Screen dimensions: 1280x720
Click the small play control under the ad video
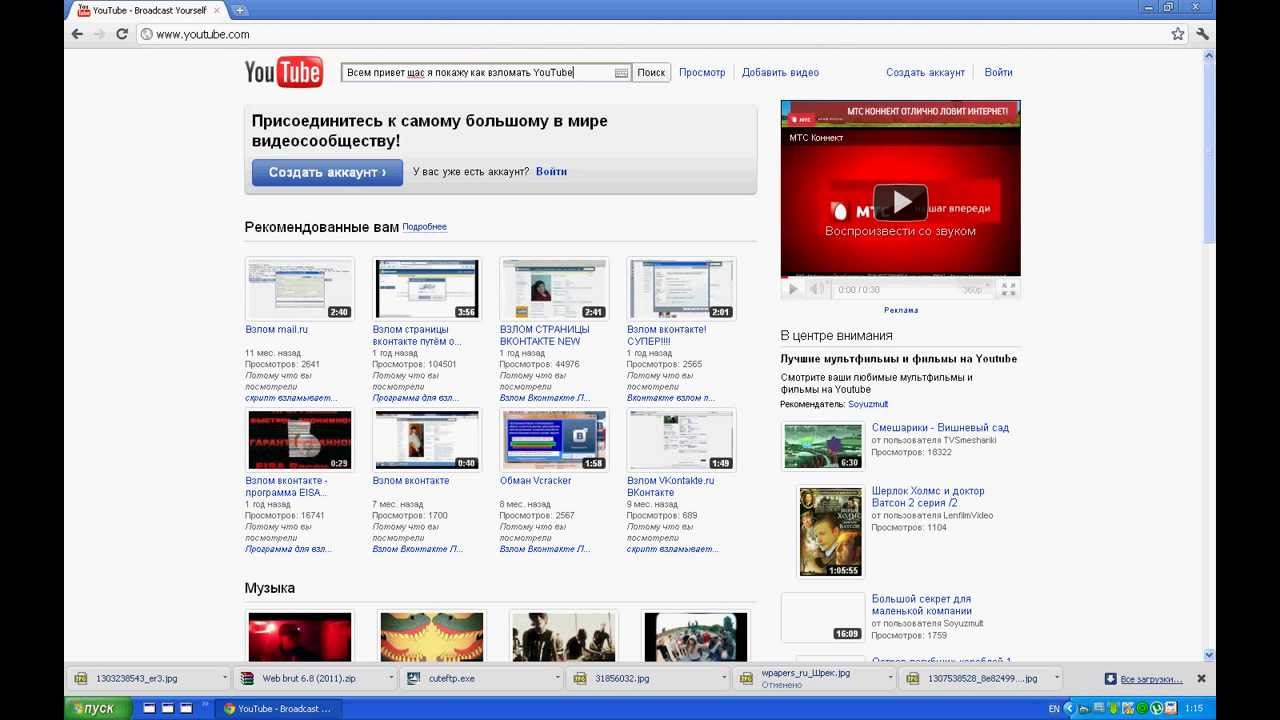coord(793,289)
